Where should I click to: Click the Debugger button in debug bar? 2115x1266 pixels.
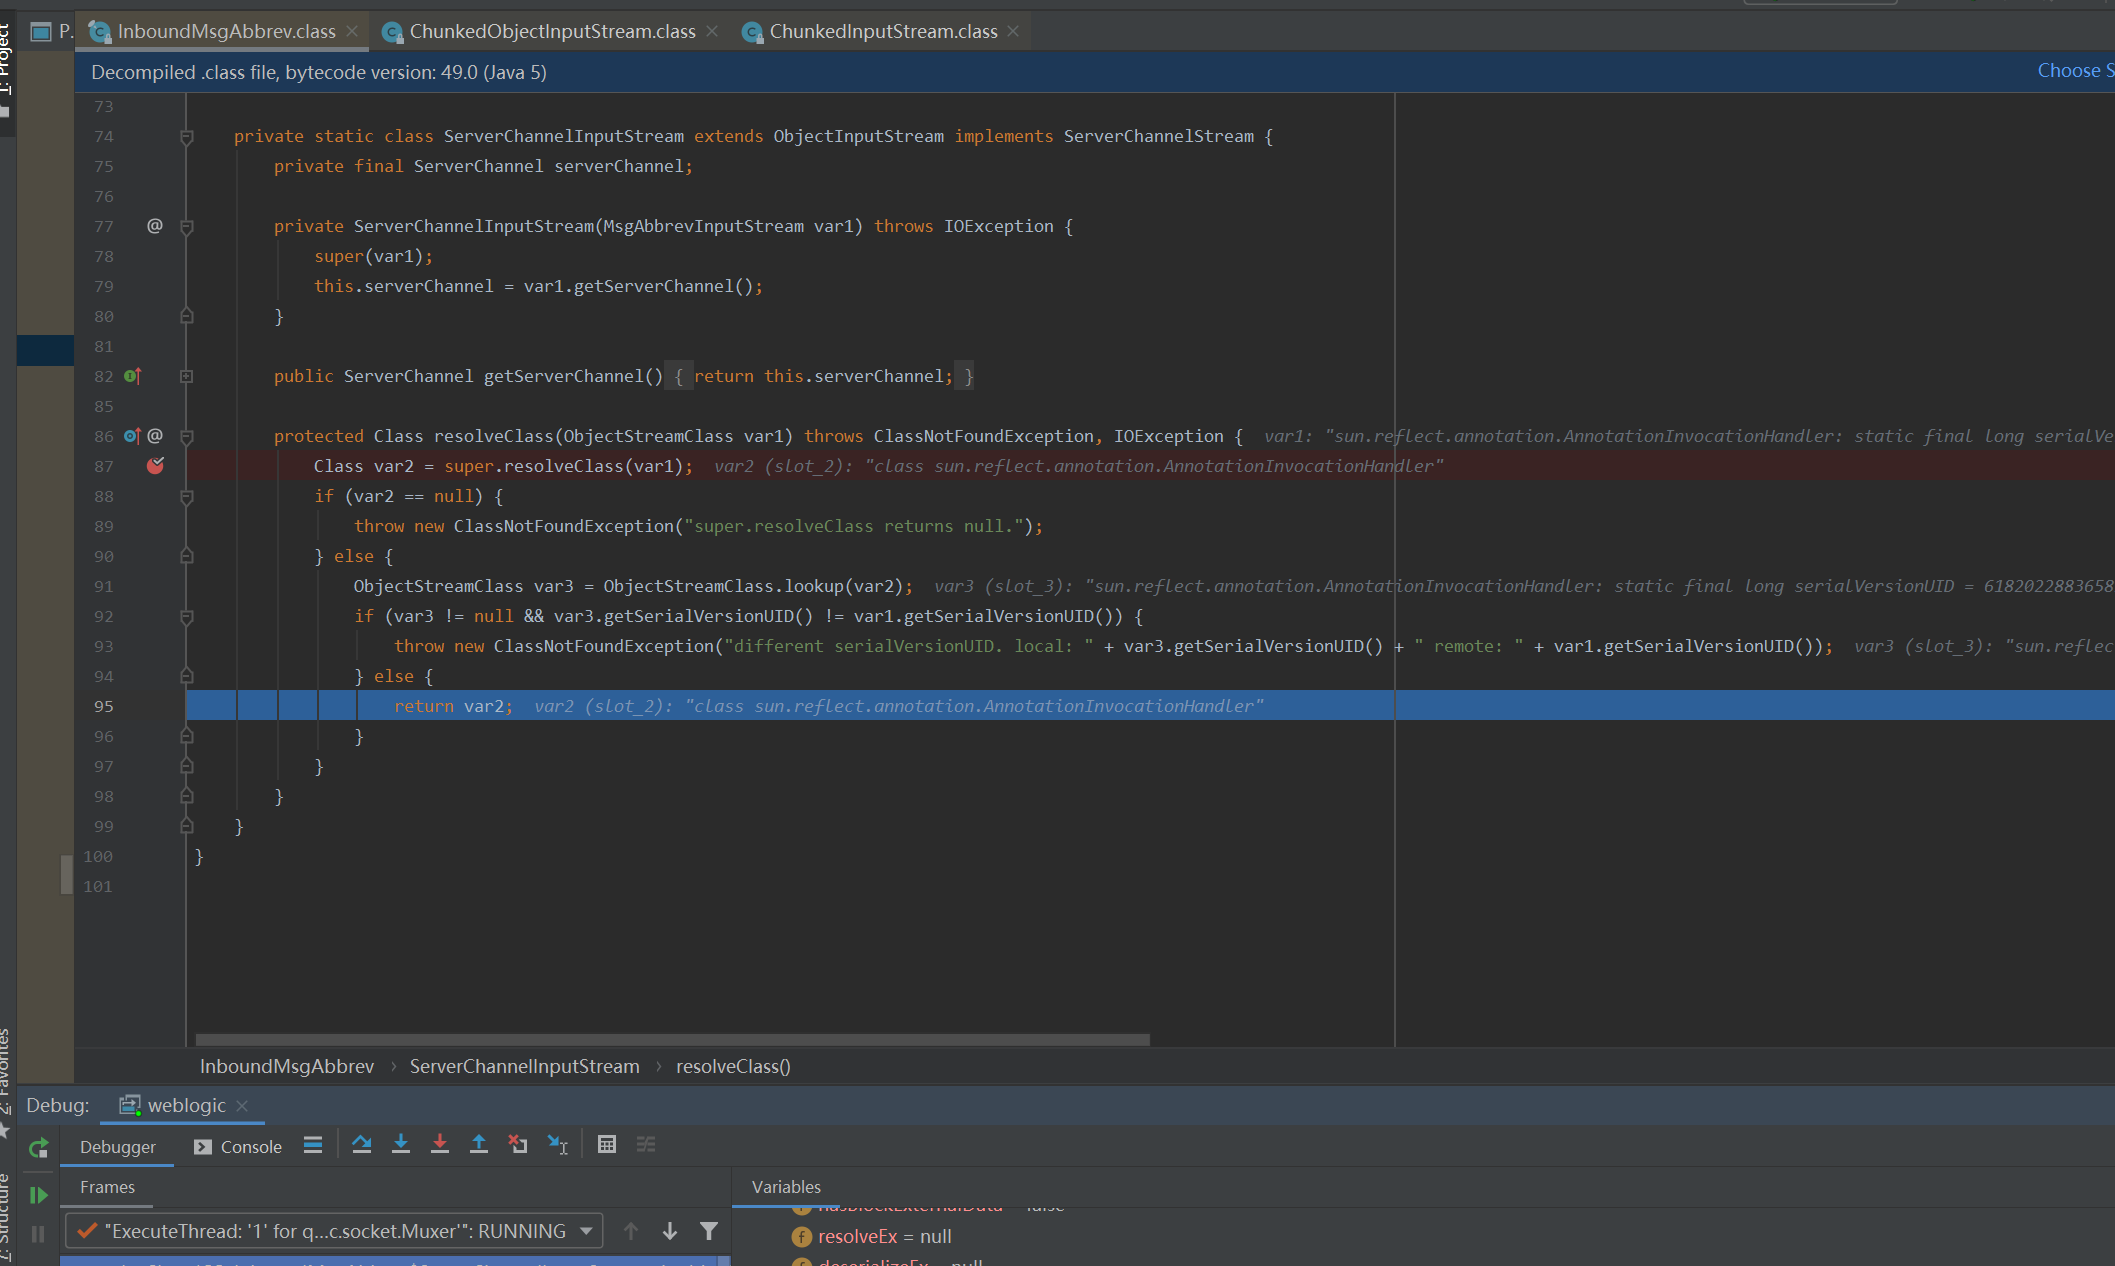point(119,1147)
